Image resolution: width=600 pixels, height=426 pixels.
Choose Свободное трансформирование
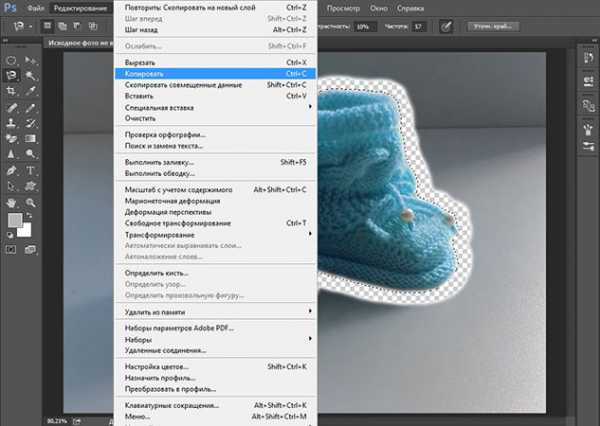[215, 223]
